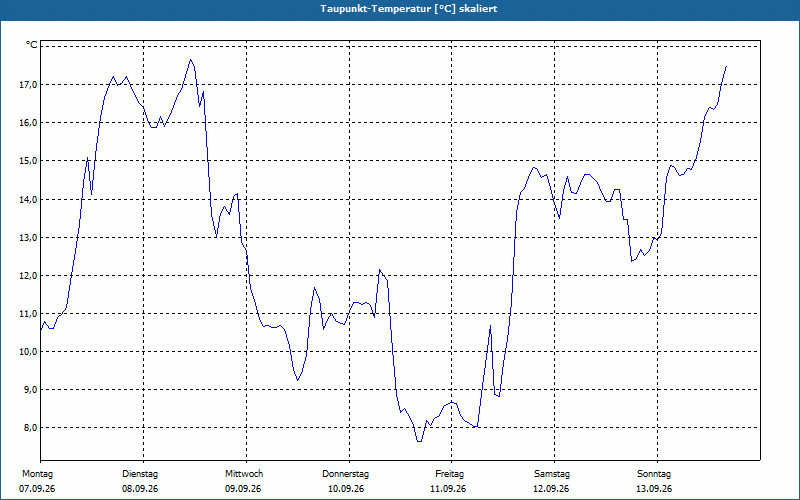Select the 17,0 y-axis label

[28, 84]
